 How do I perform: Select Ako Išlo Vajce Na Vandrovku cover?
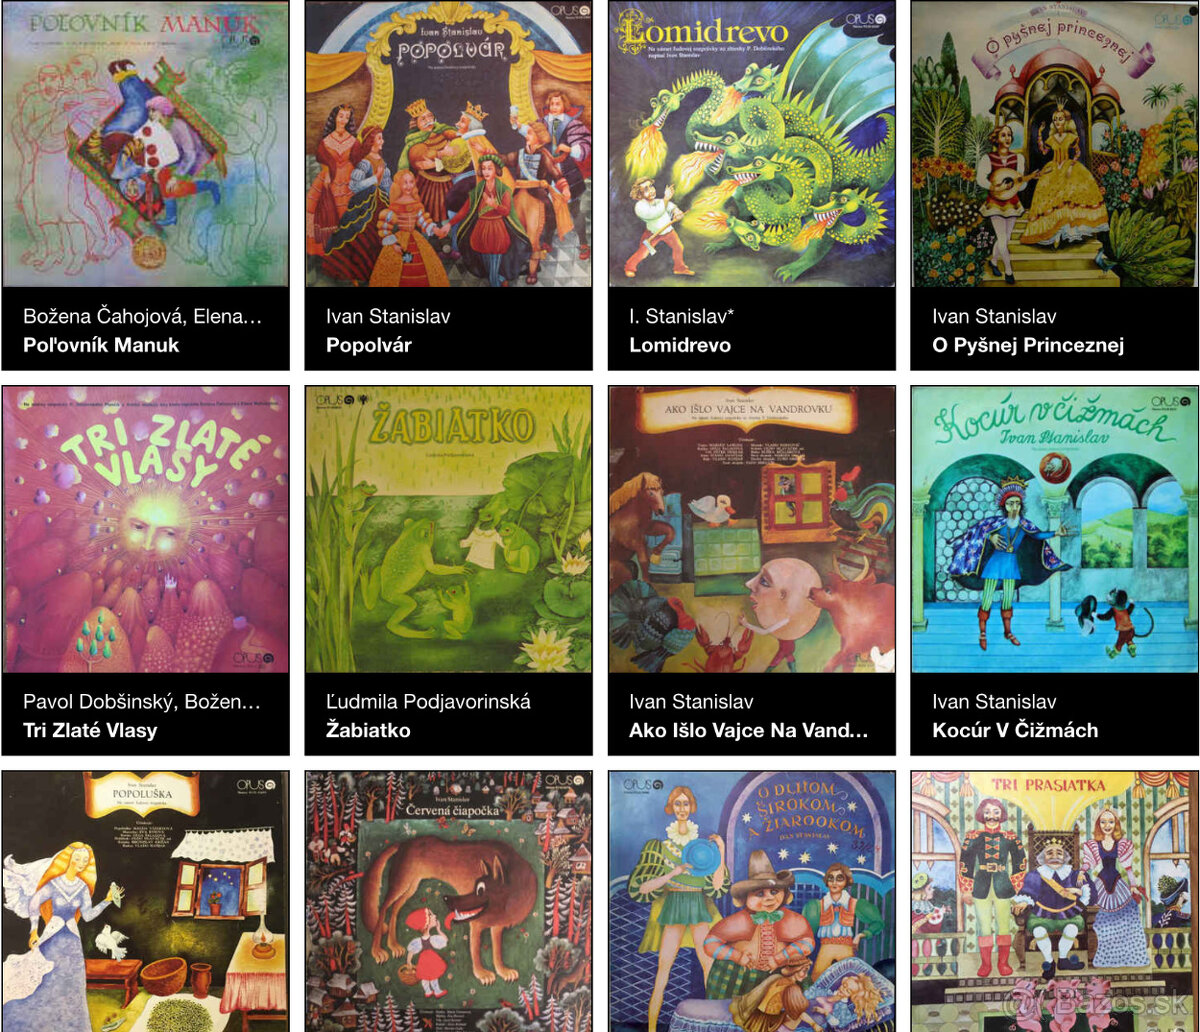pos(751,529)
